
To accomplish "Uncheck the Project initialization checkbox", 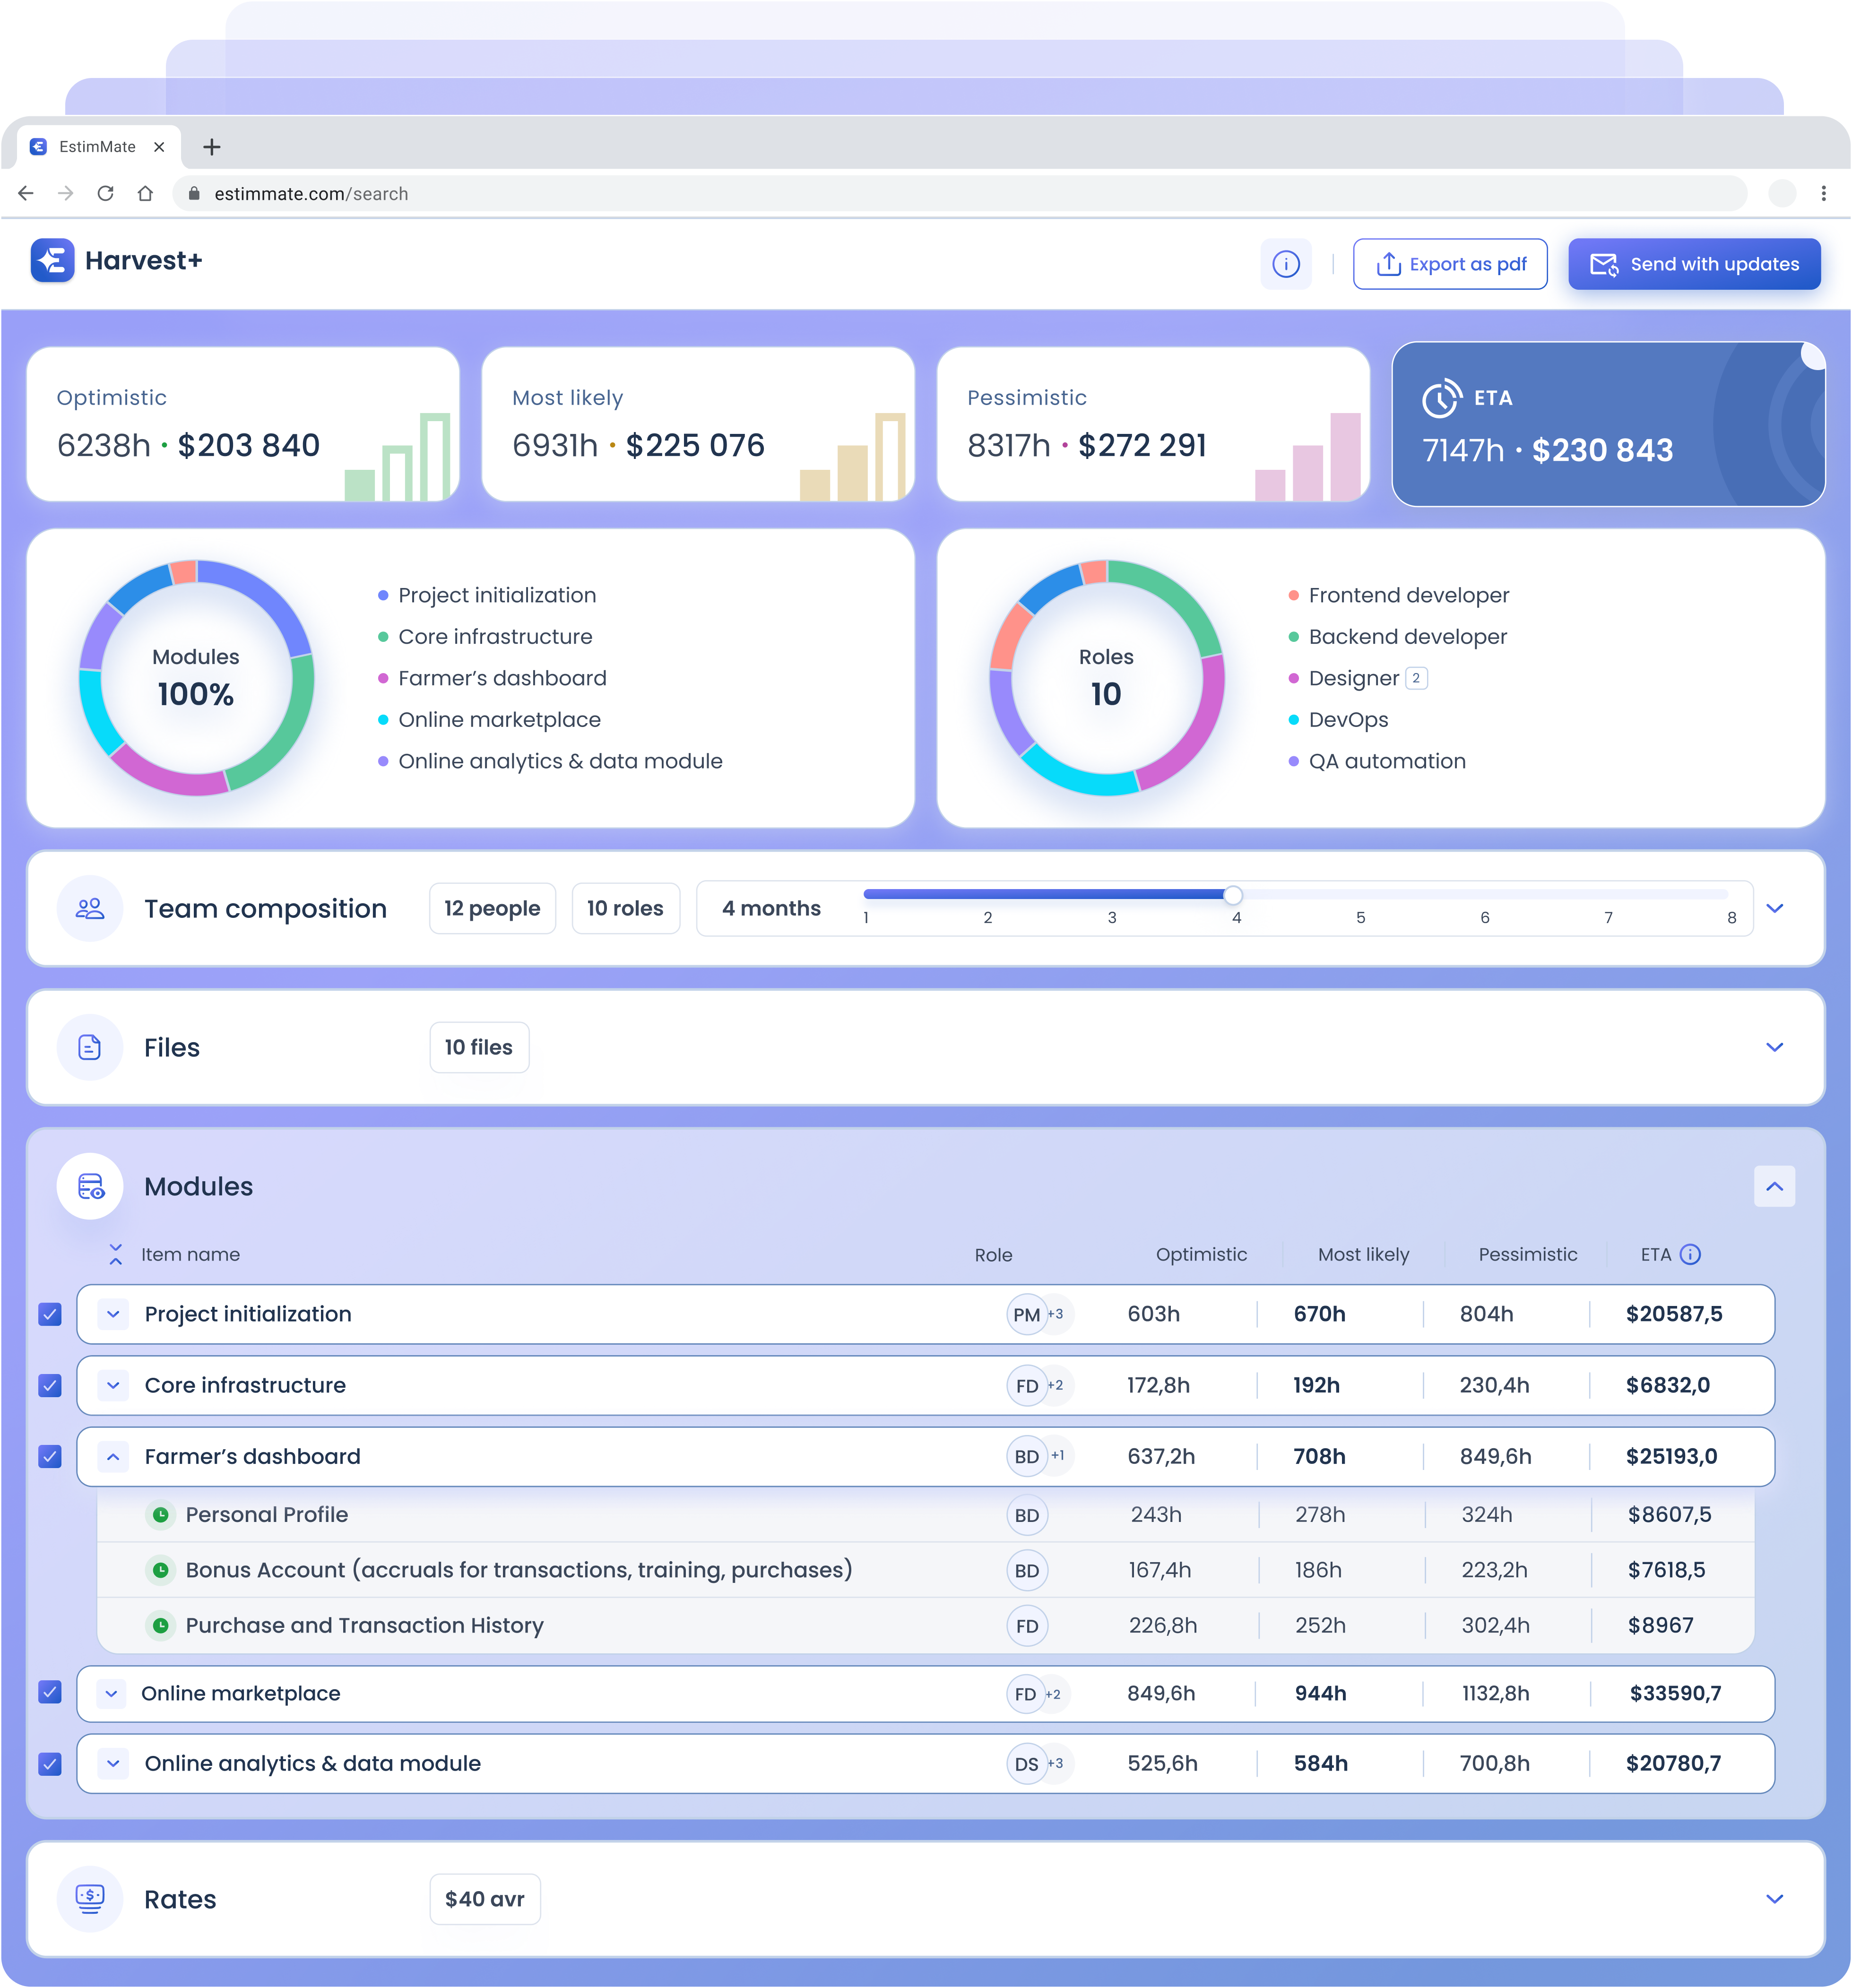I will (x=50, y=1314).
